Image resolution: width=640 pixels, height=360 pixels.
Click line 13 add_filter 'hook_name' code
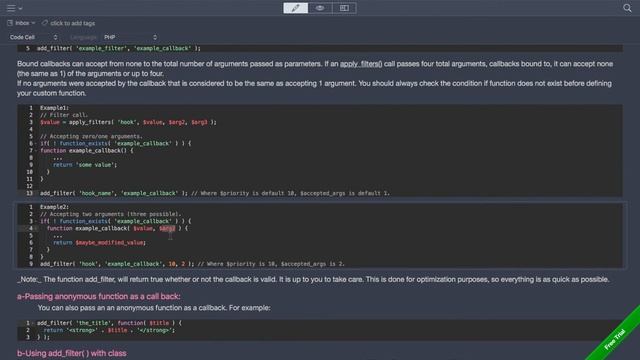pyautogui.click(x=215, y=193)
